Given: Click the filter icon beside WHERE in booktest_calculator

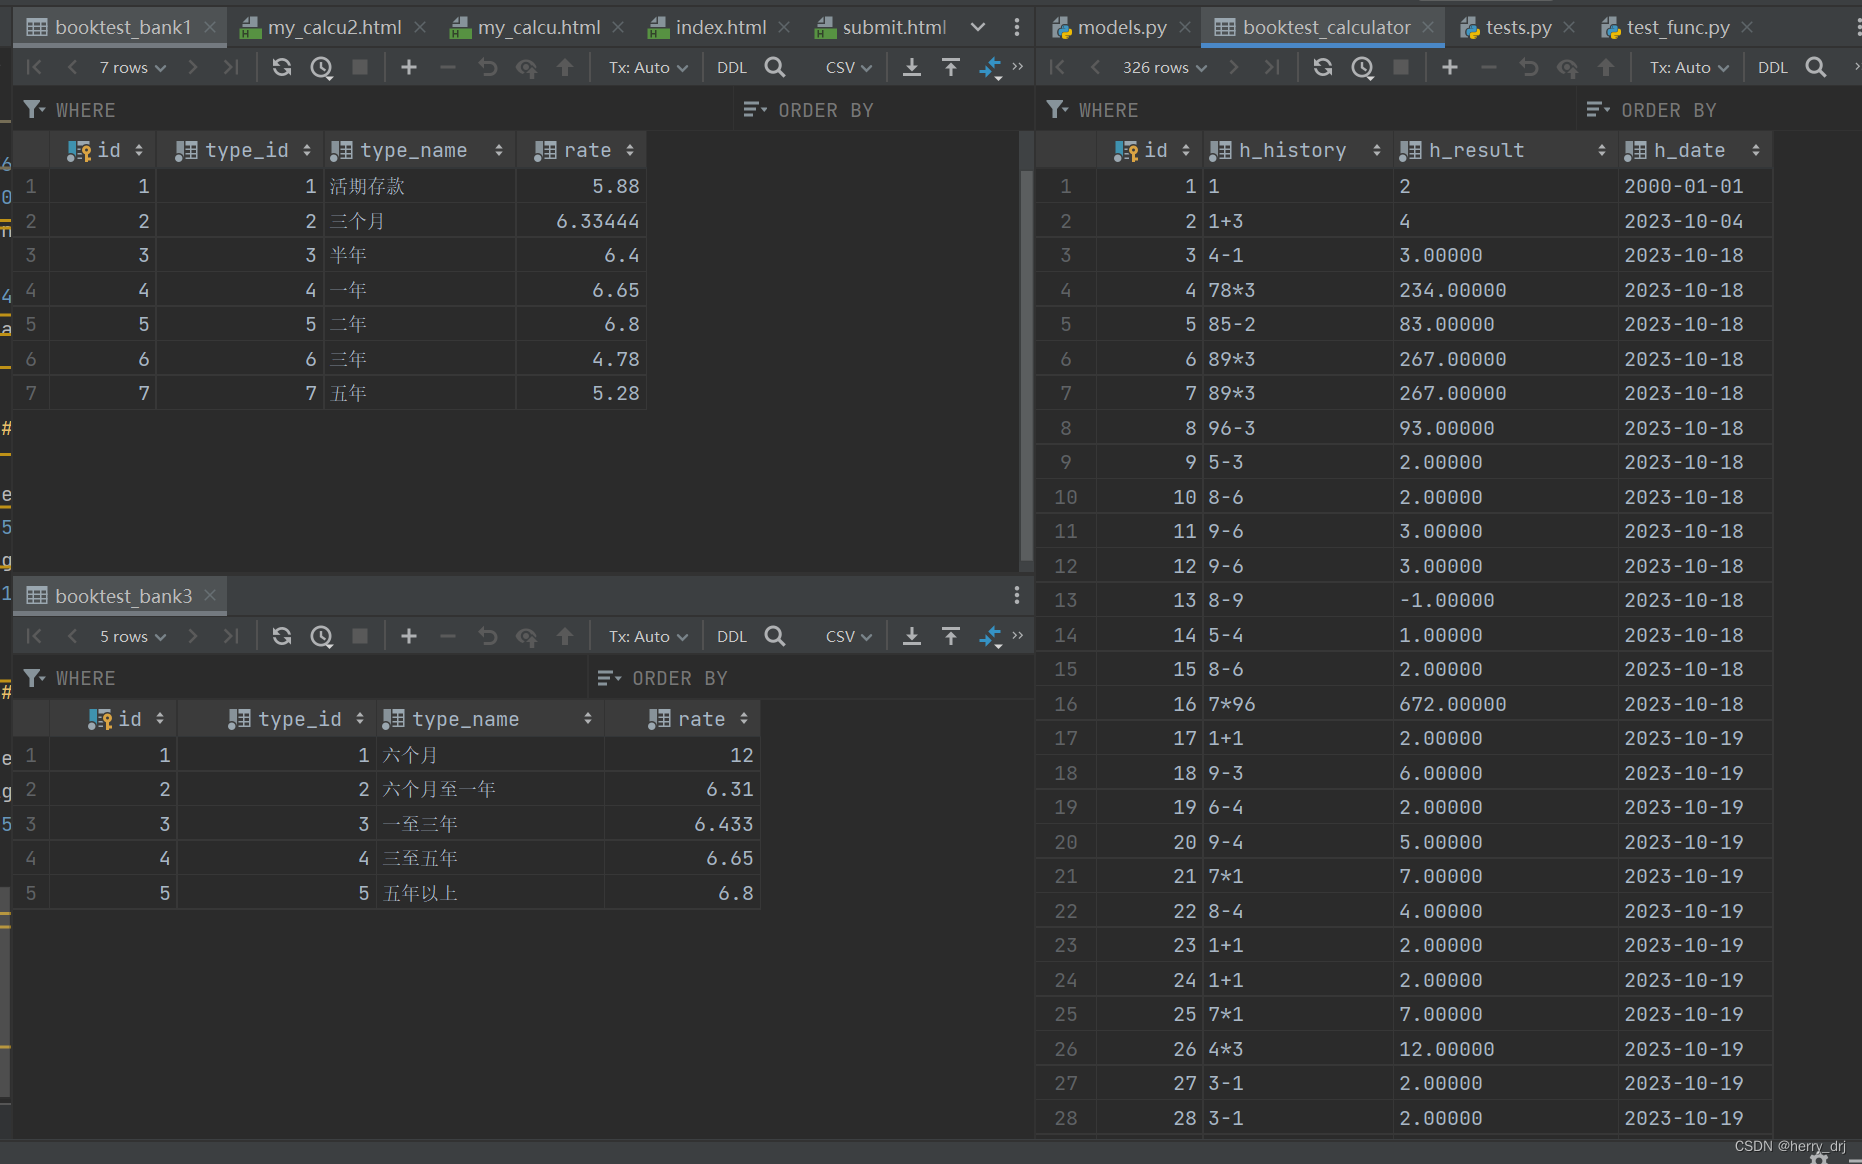Looking at the screenshot, I should [1057, 109].
